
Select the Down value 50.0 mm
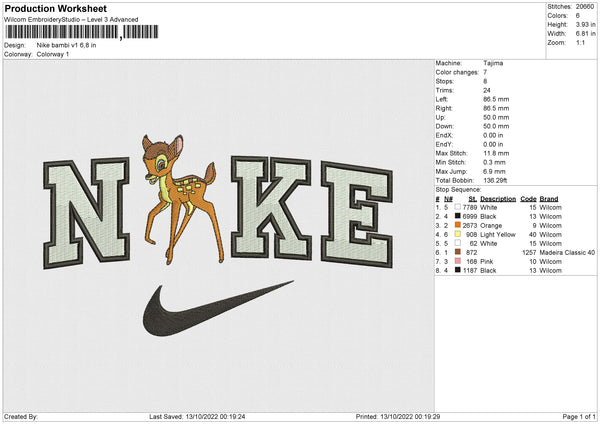pos(496,126)
